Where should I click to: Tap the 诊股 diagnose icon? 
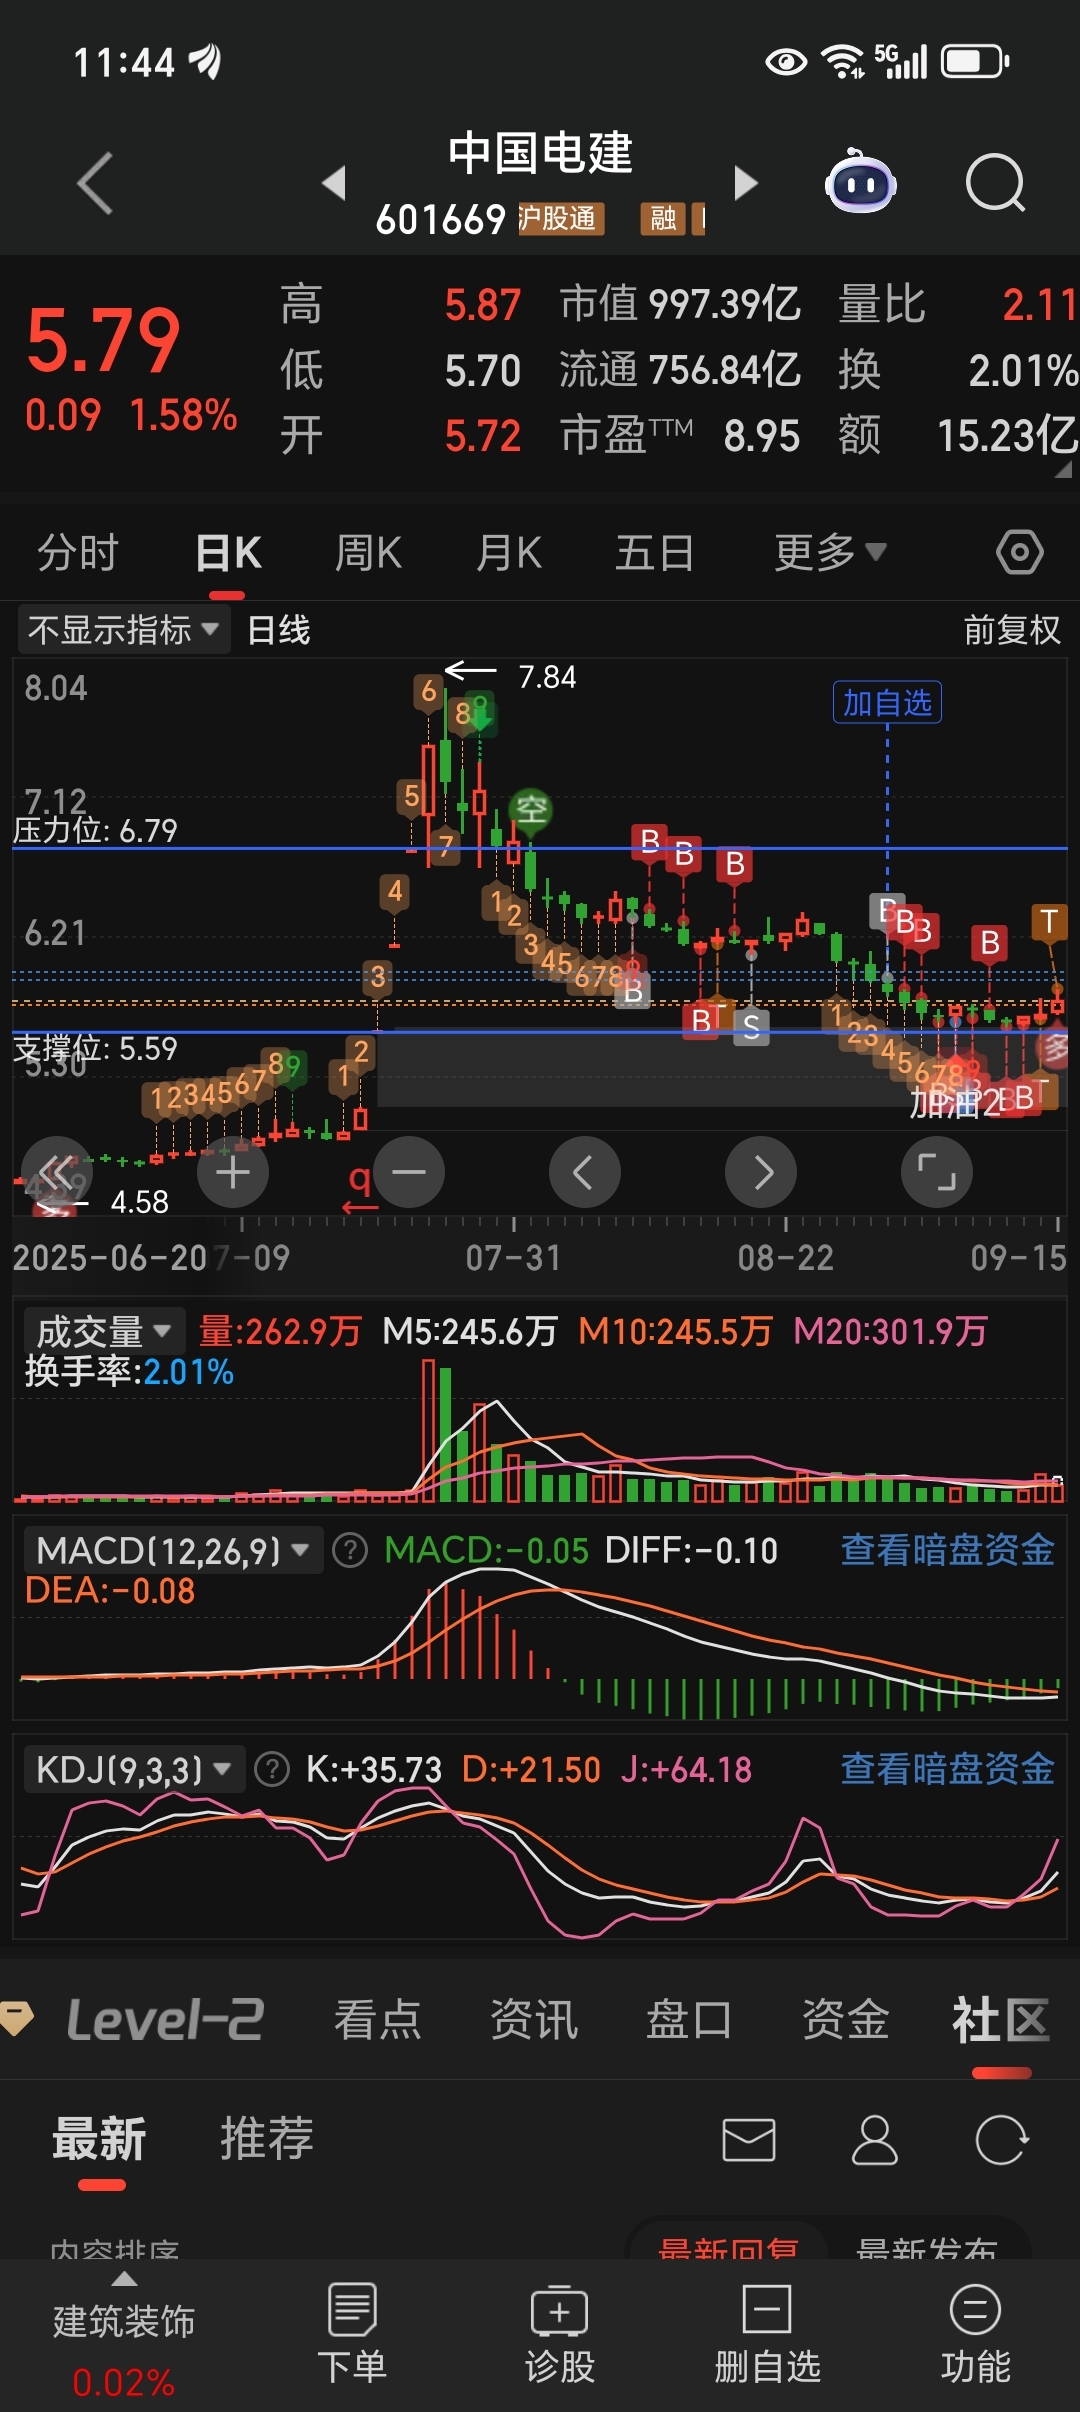559,2334
